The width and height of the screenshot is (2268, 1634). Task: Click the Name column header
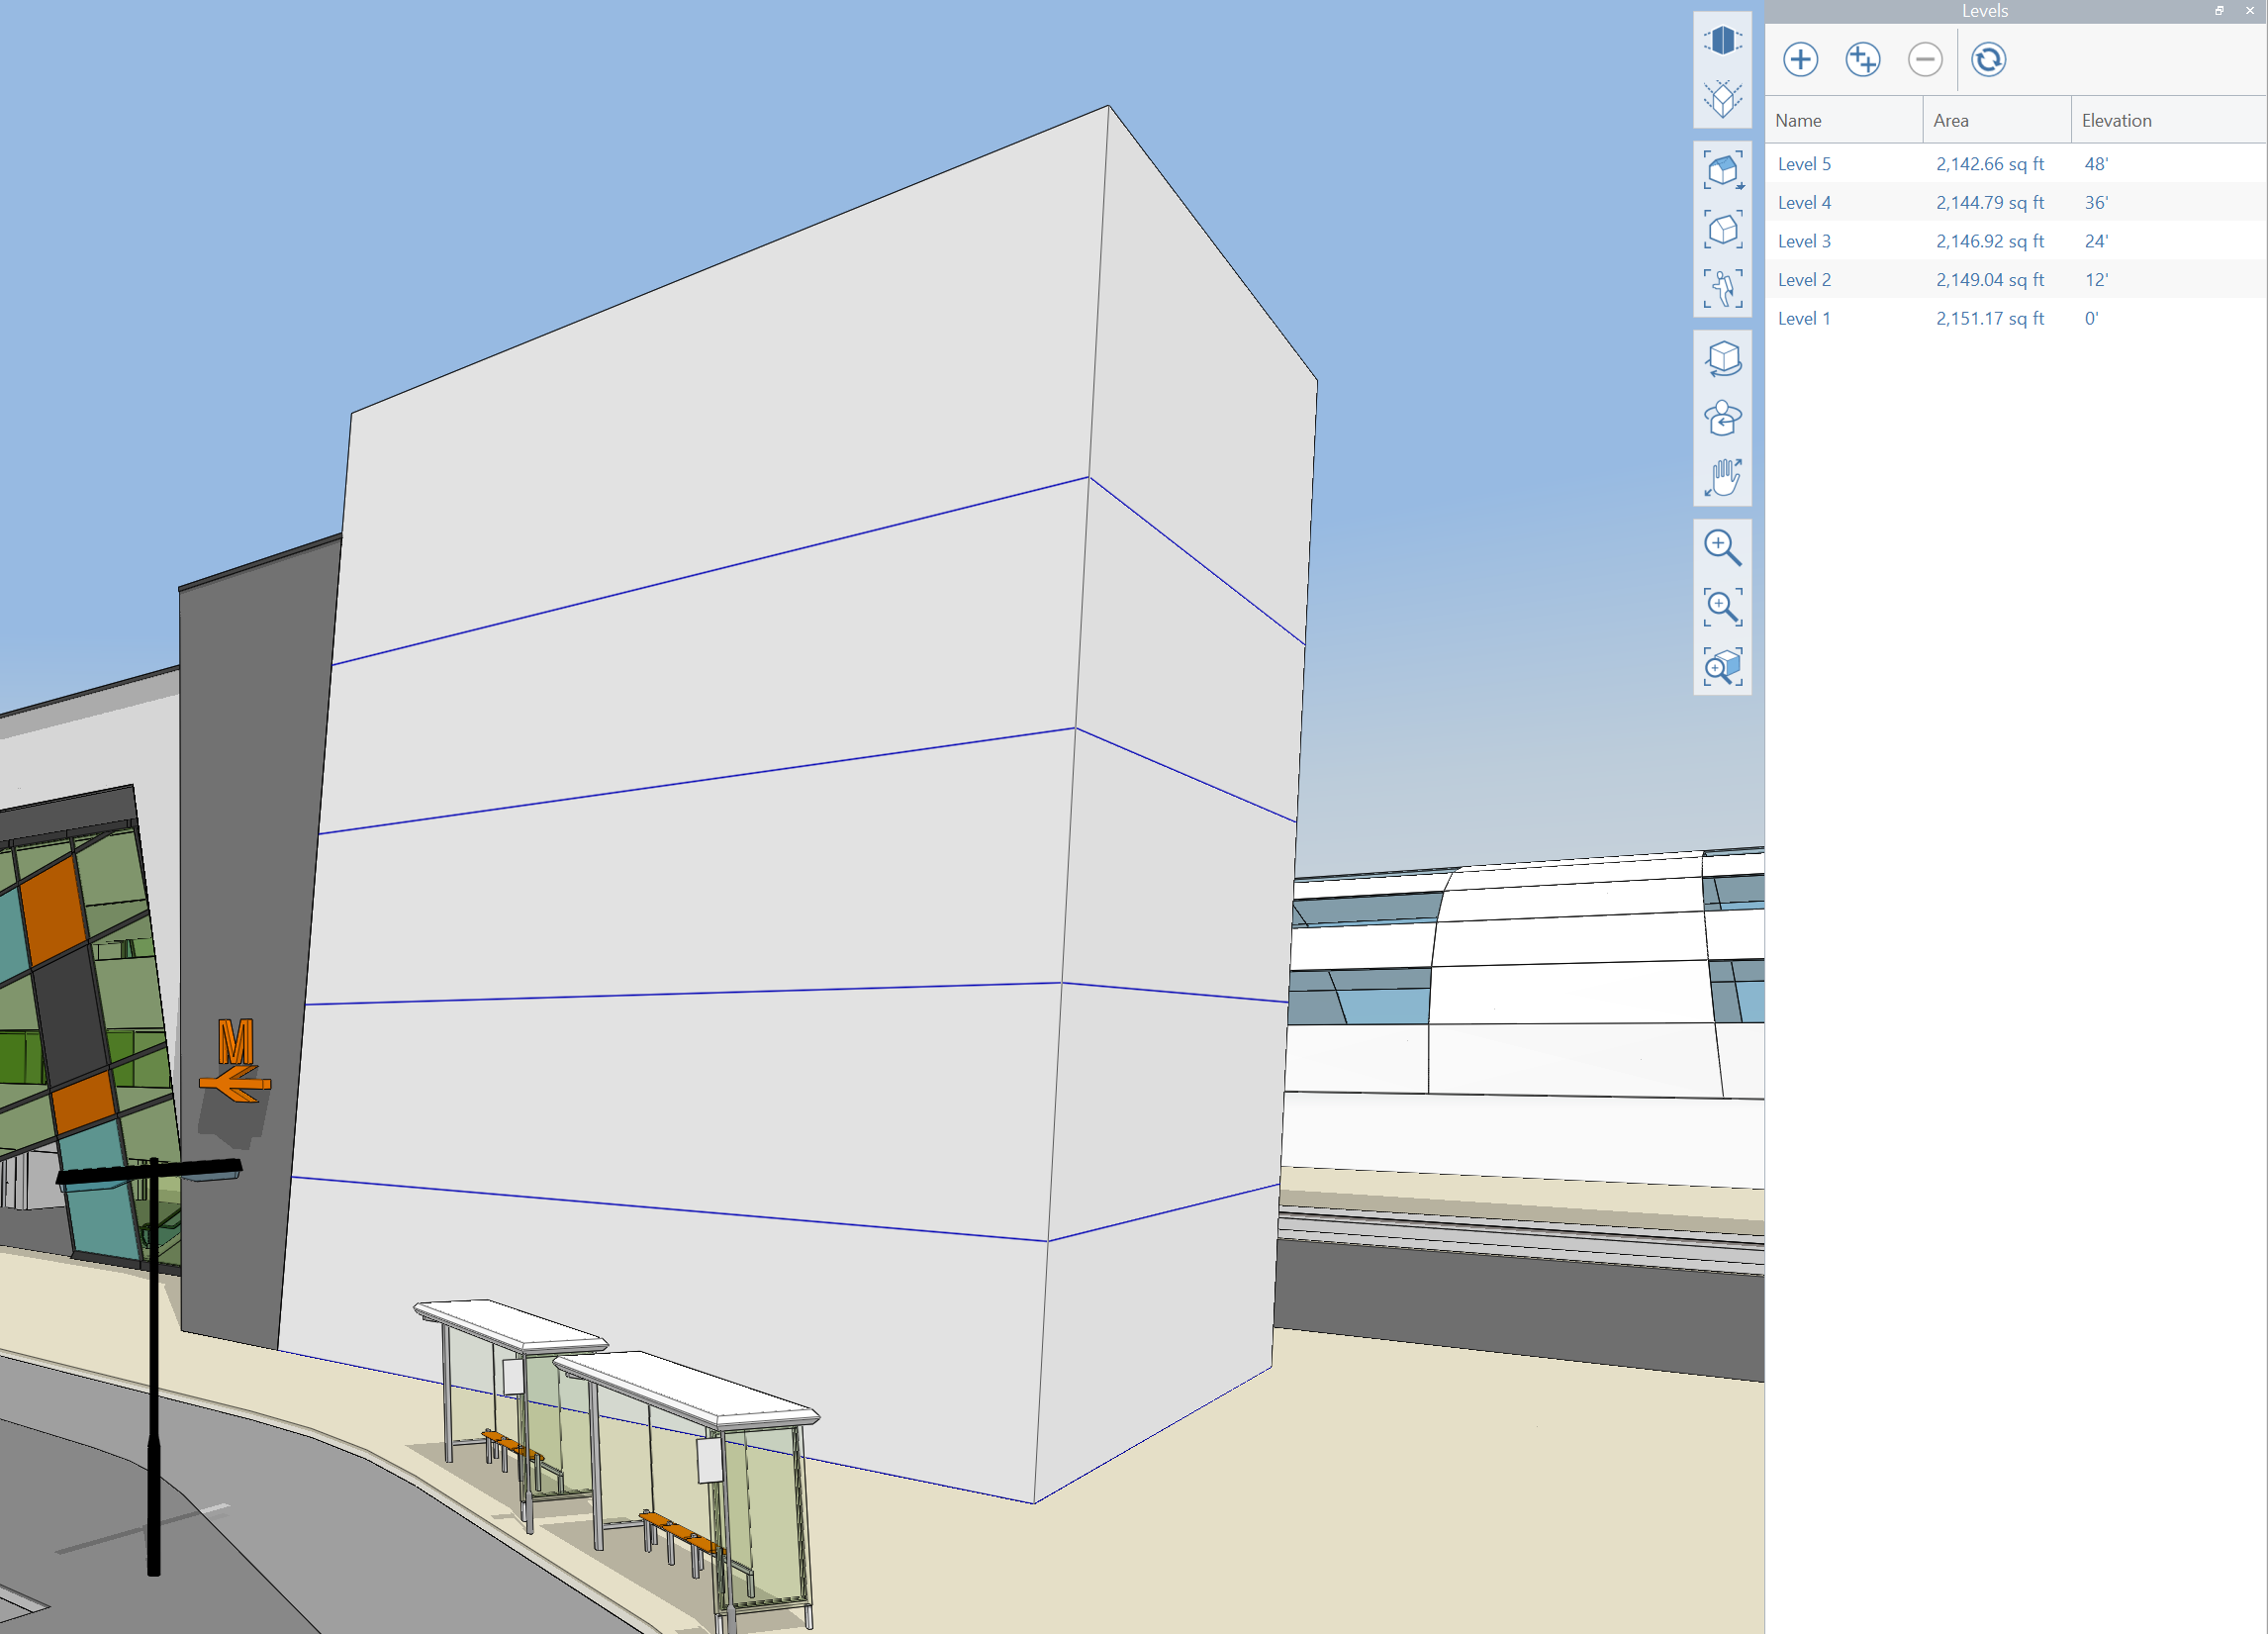(x=1798, y=120)
